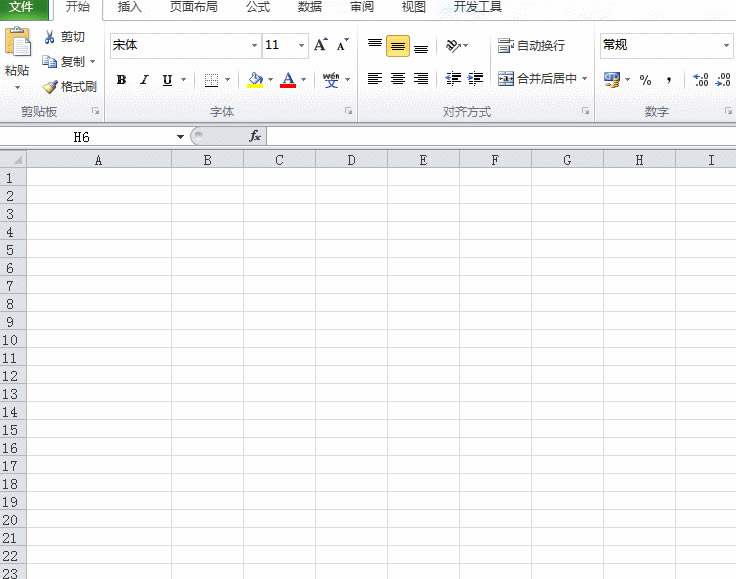
Task: Open the font name dropdown 宋体
Action: (254, 46)
